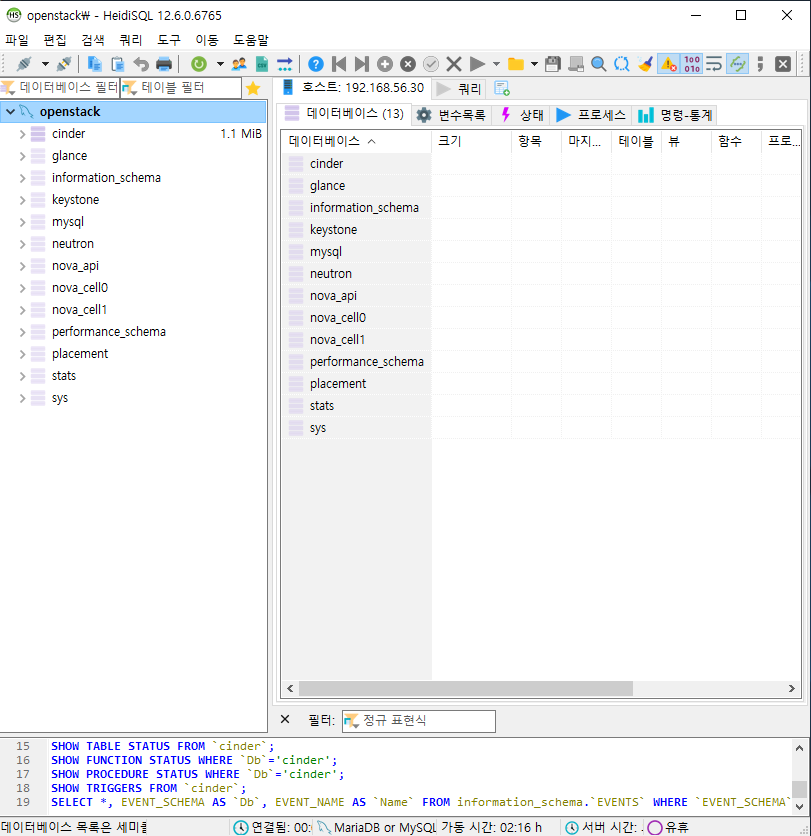Open the session manager connect icon

(x=24, y=64)
